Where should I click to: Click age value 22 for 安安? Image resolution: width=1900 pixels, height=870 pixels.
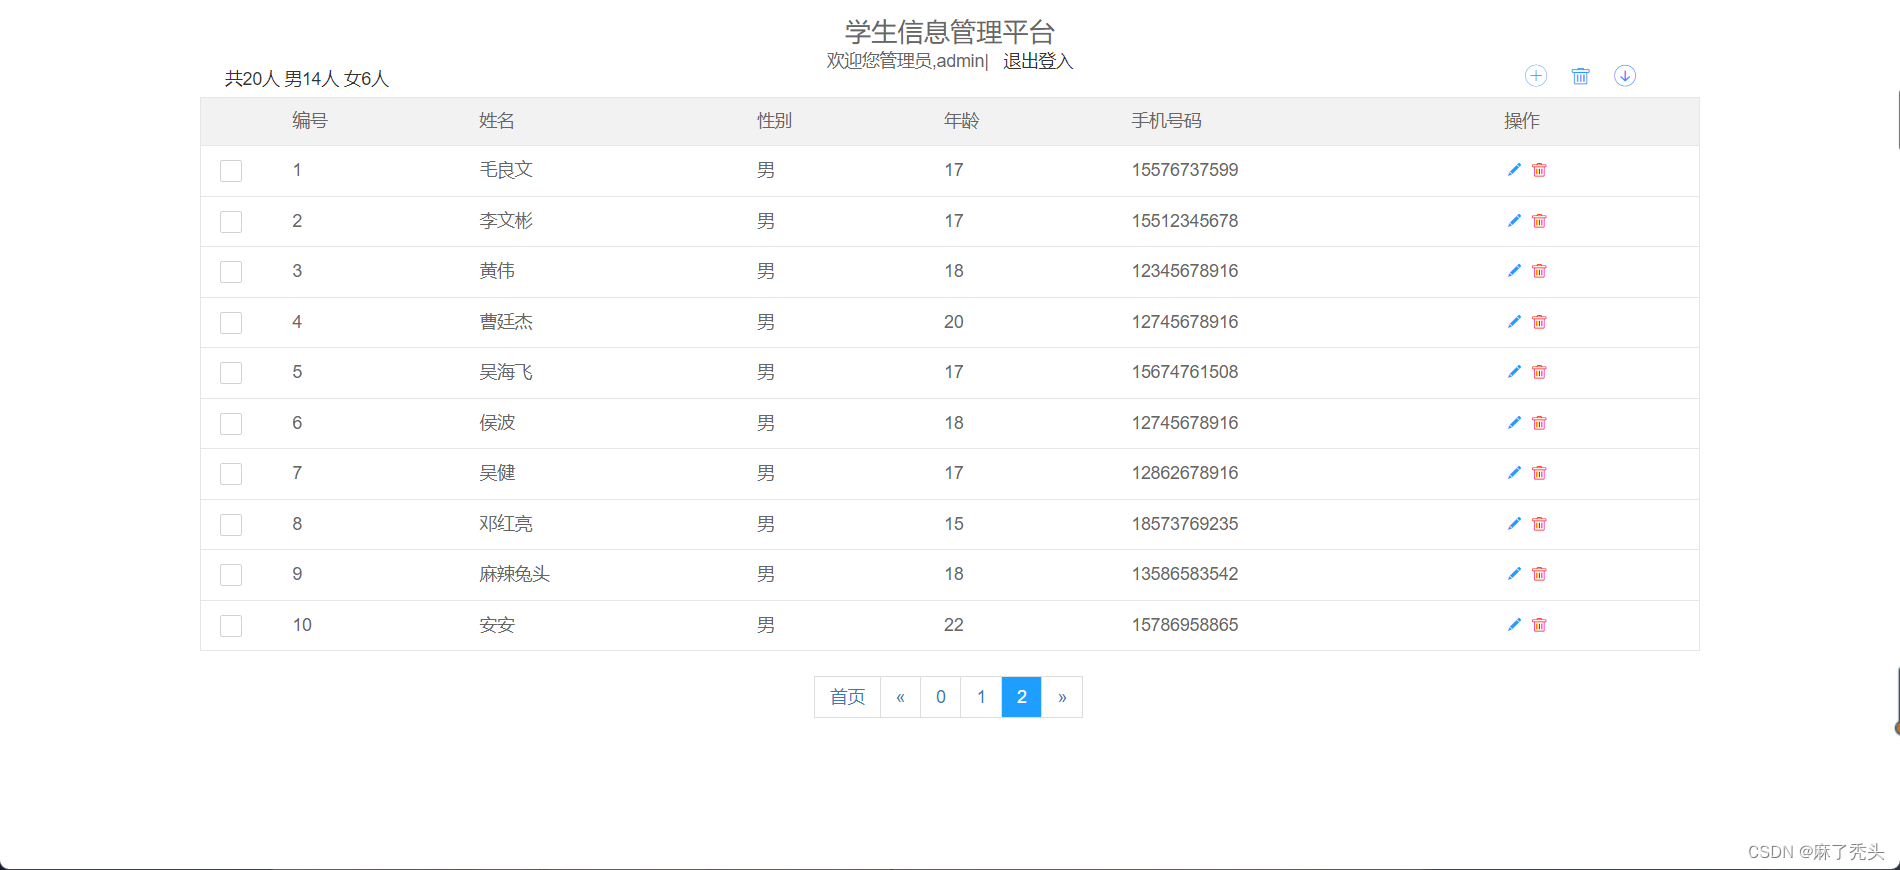point(954,625)
